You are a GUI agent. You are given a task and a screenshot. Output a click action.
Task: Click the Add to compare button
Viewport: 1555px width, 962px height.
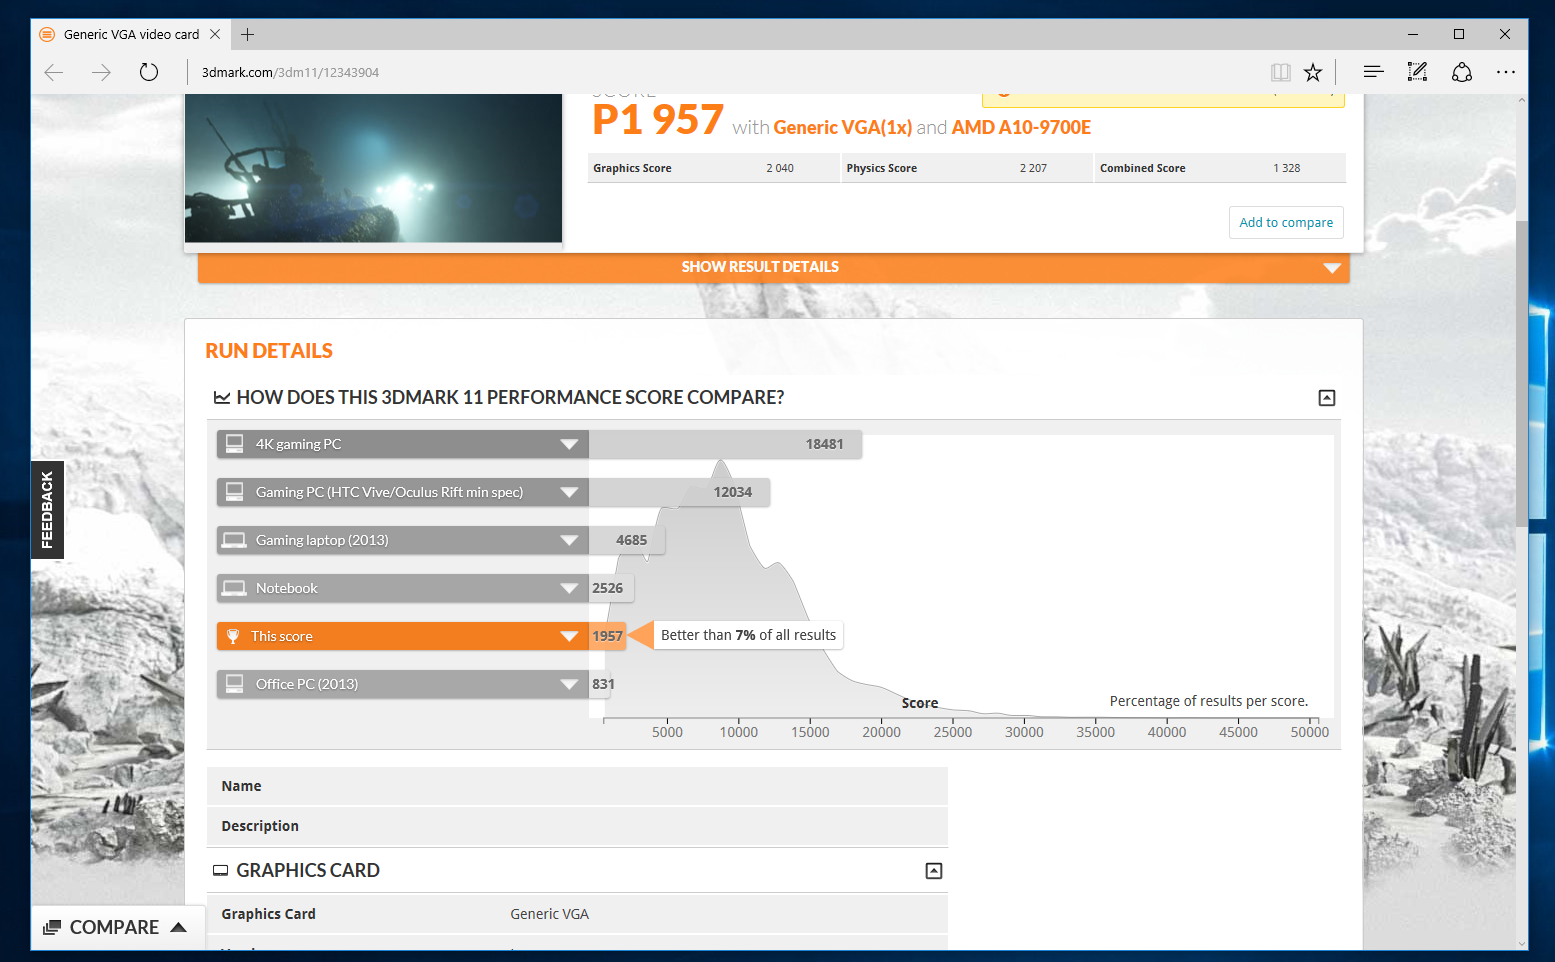pos(1286,222)
